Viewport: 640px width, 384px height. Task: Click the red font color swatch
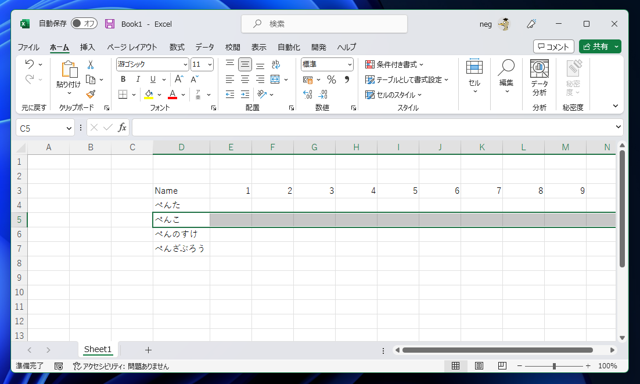tap(173, 95)
